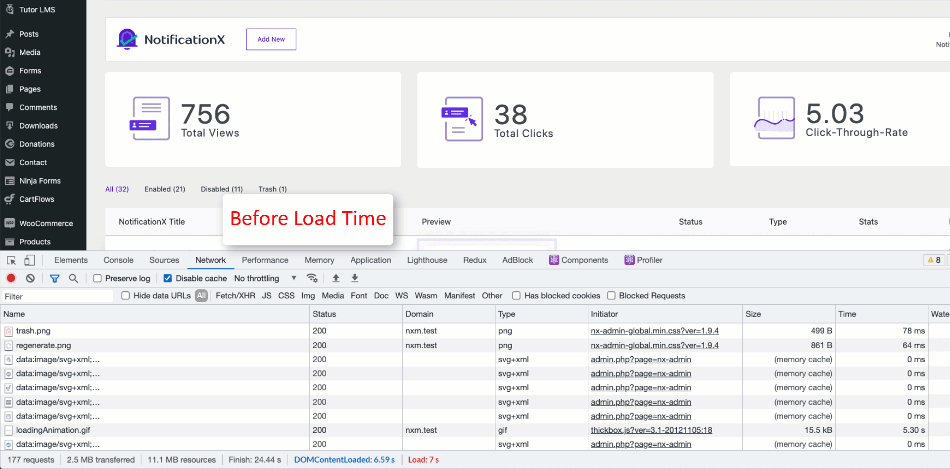This screenshot has height=469, width=950.
Task: Click the WooCommerce icon in sidebar
Action: click(x=9, y=223)
